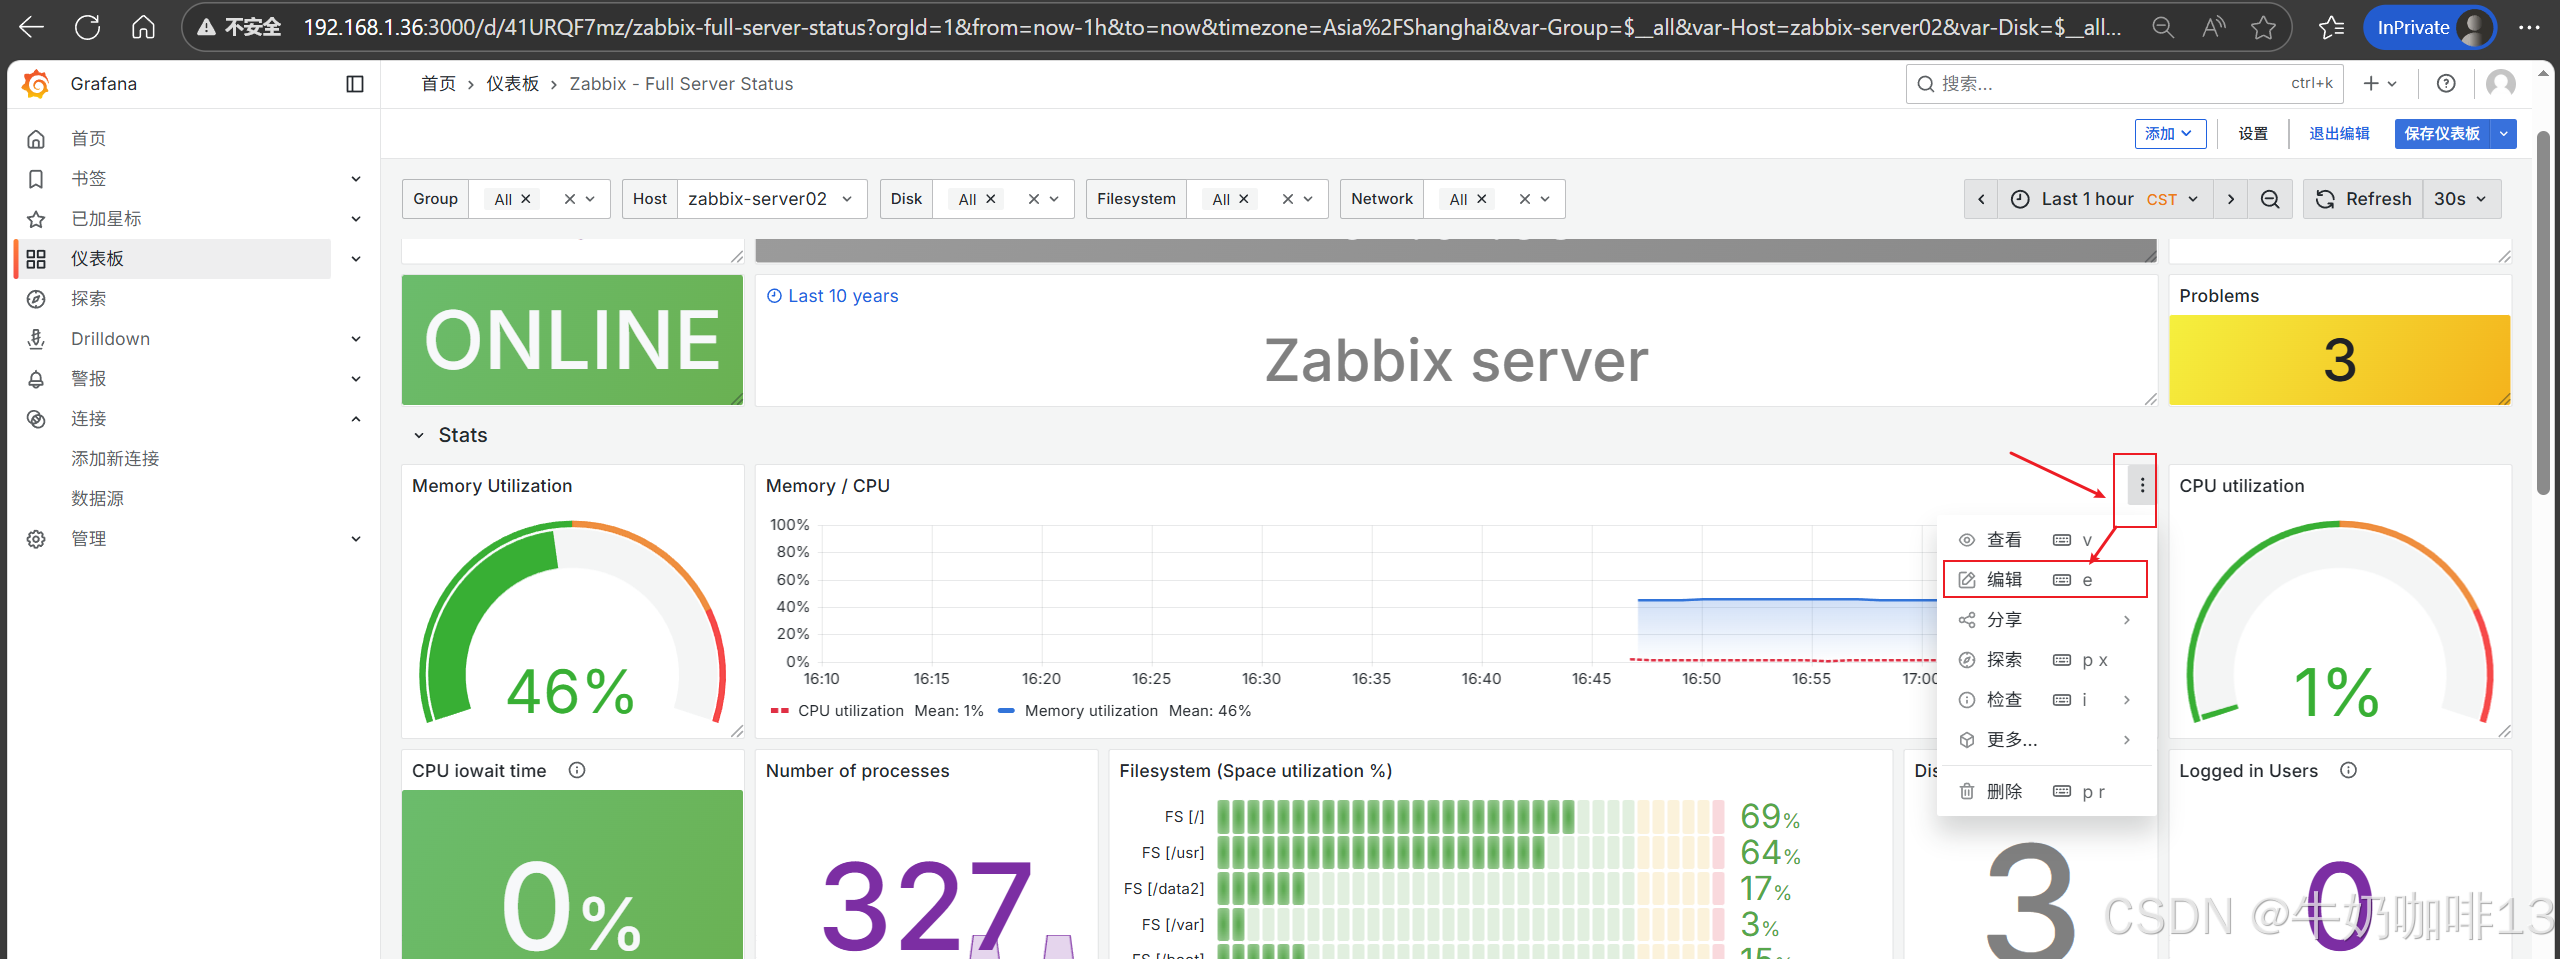Screen dimensions: 2560x959
Task: Select Edit (编辑) in panel menu
Action: point(2045,580)
